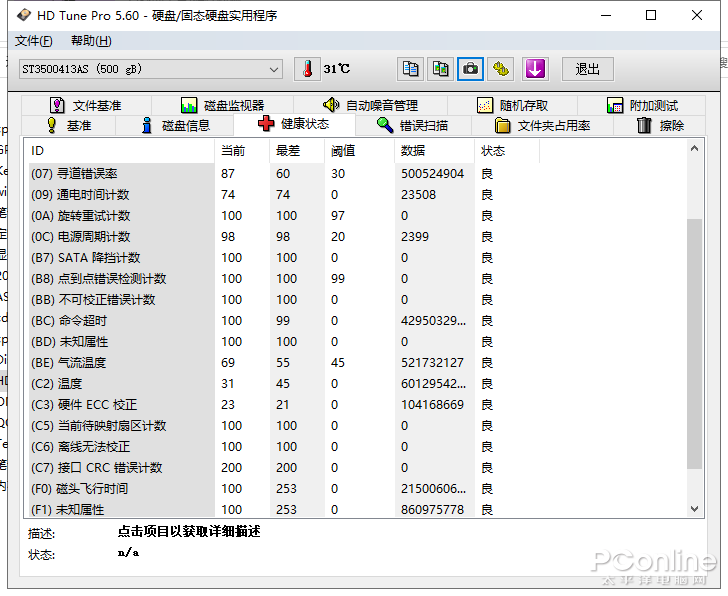Image resolution: width=728 pixels, height=596 pixels.
Task: Open the ST3500413AS drive dropdown
Action: pos(151,69)
